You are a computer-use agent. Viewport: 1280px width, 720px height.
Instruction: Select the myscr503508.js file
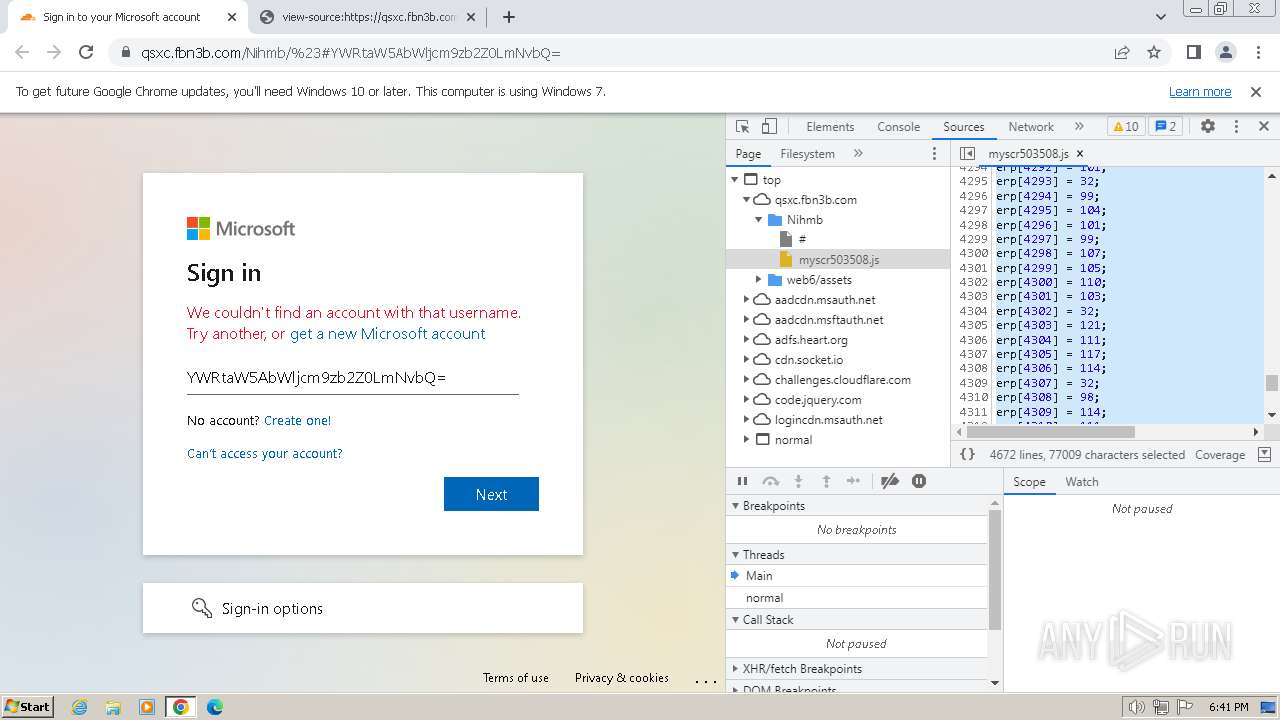click(x=838, y=260)
